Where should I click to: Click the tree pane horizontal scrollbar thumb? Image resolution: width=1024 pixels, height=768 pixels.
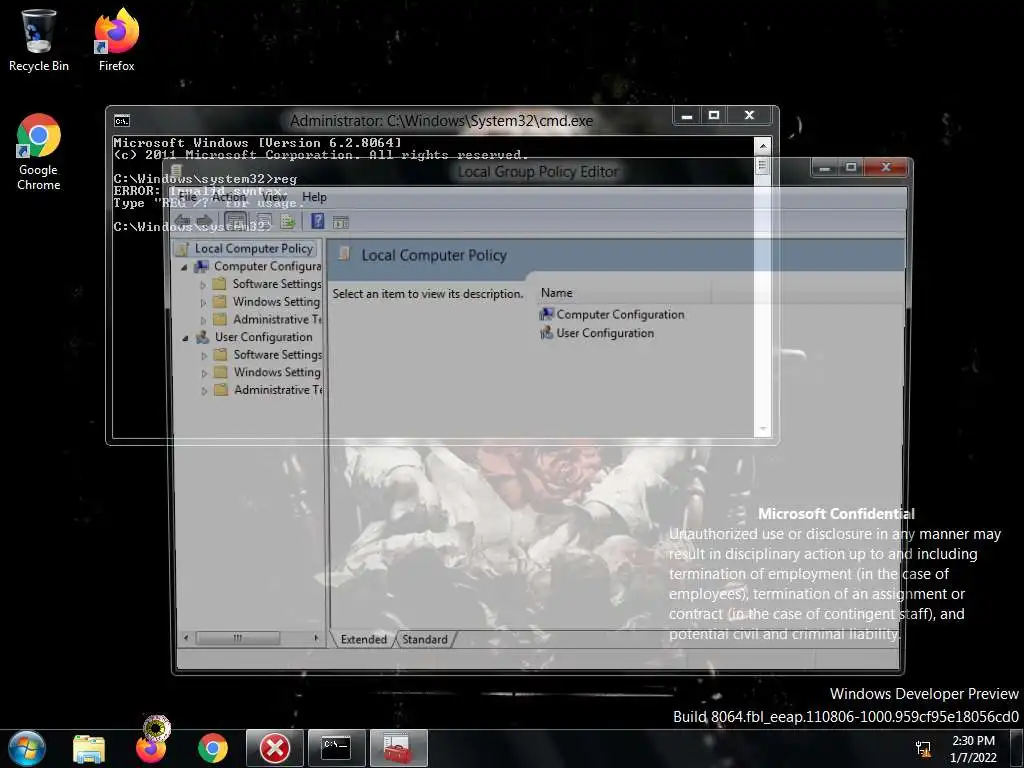click(x=238, y=638)
